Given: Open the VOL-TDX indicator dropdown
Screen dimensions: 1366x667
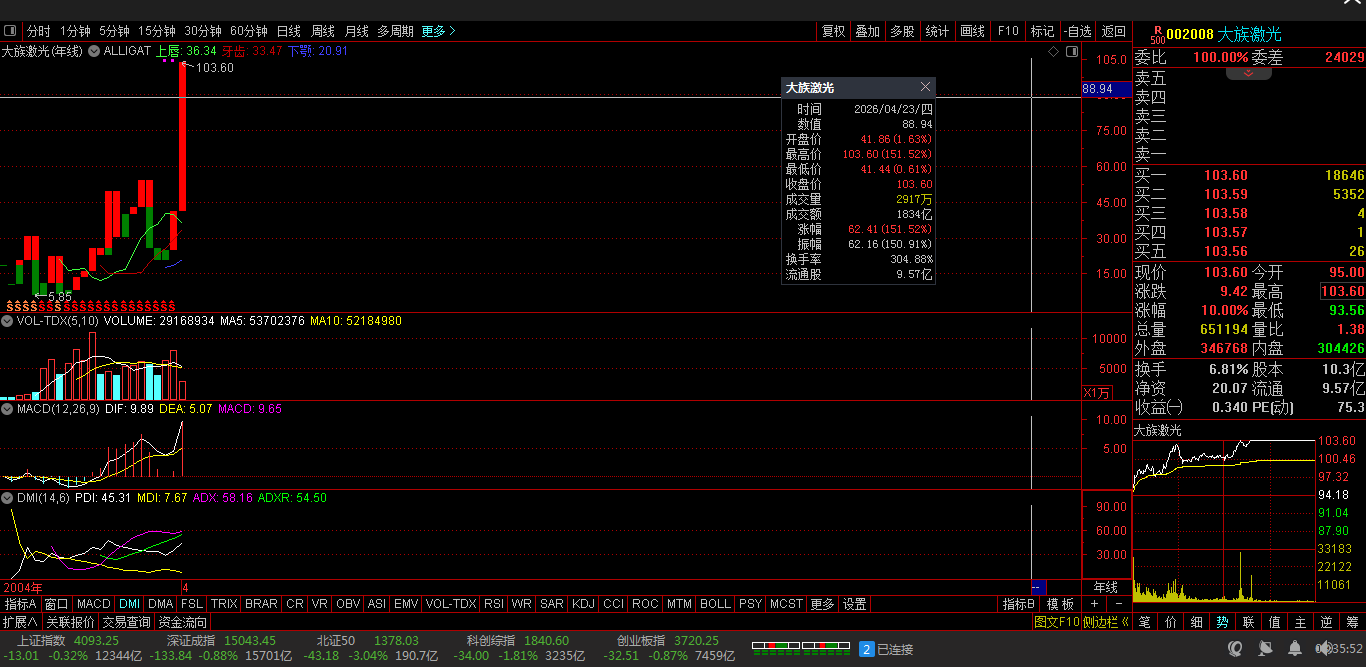Looking at the screenshot, I should pyautogui.click(x=7, y=321).
